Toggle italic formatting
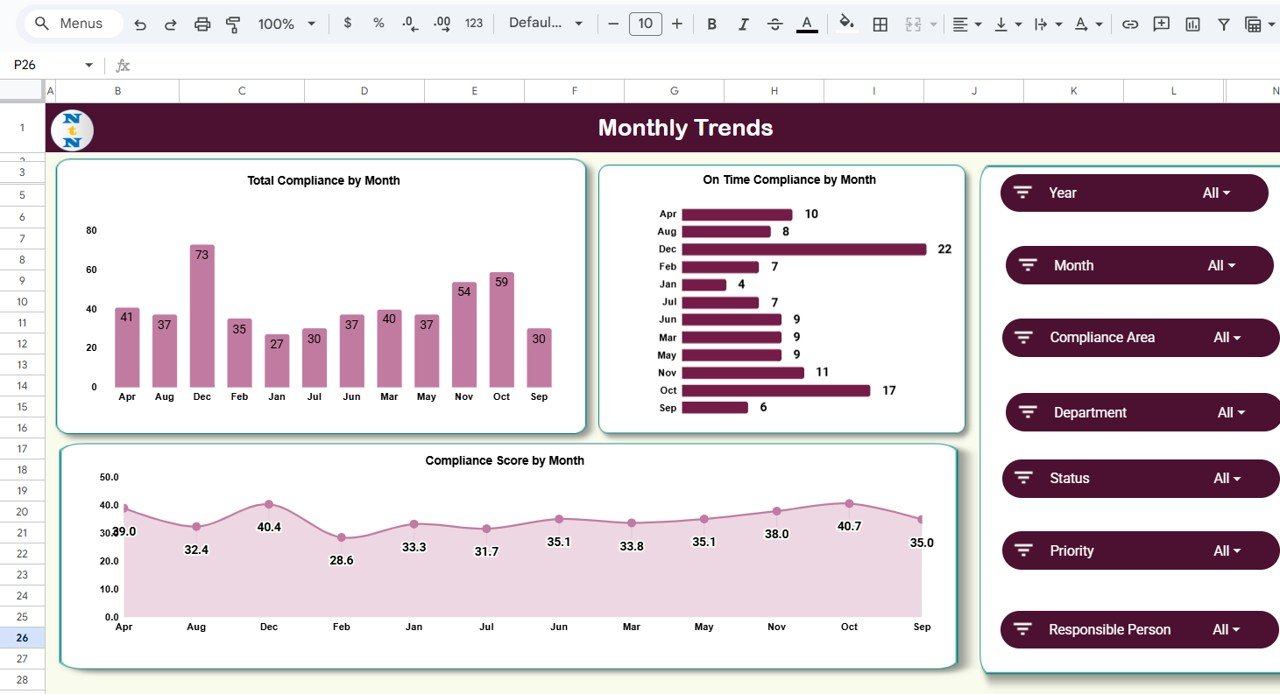This screenshot has height=694, width=1280. tap(743, 23)
